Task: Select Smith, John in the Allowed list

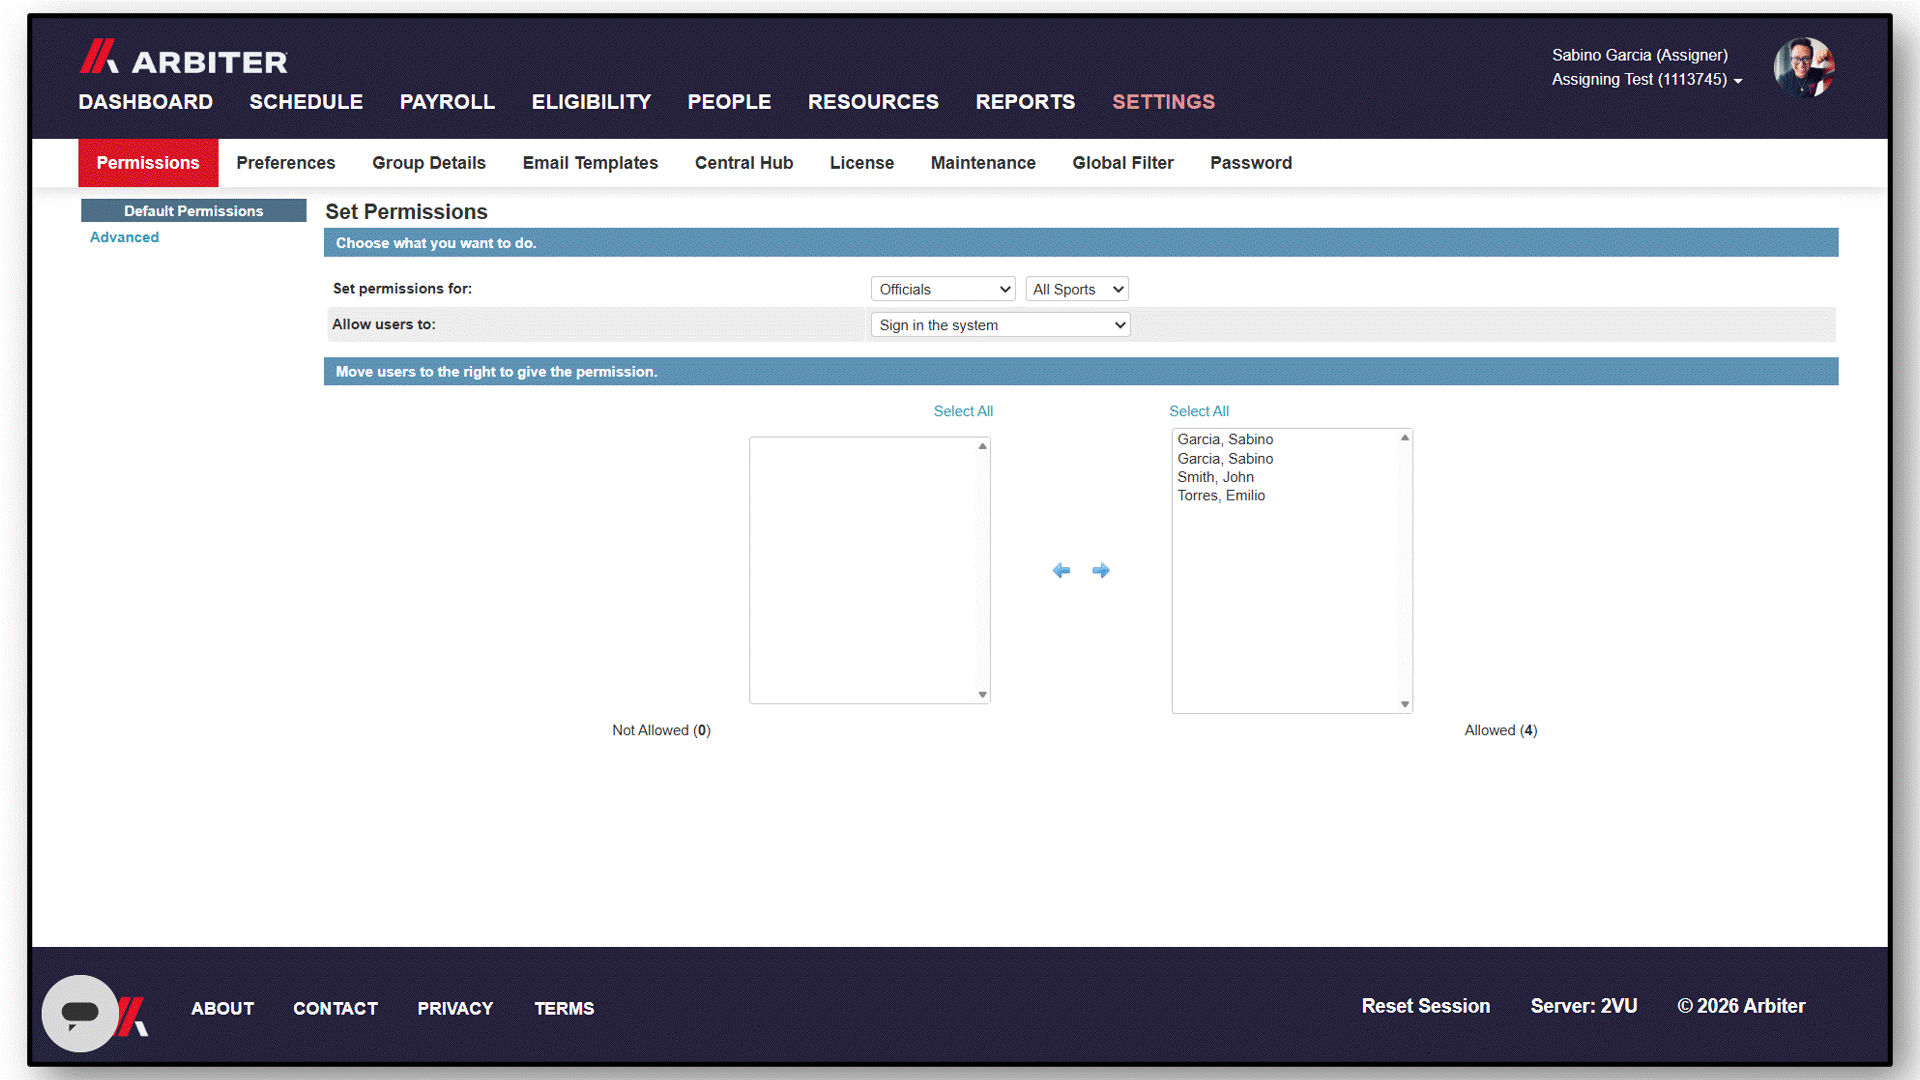Action: click(1215, 477)
